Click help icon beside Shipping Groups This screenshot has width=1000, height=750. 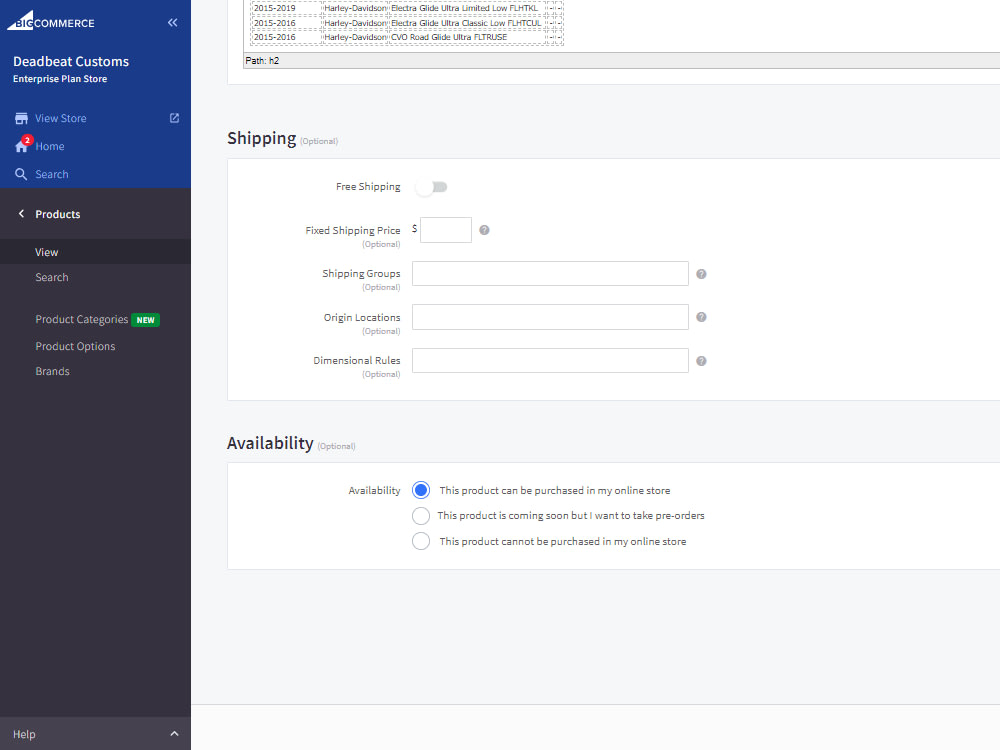tap(701, 274)
